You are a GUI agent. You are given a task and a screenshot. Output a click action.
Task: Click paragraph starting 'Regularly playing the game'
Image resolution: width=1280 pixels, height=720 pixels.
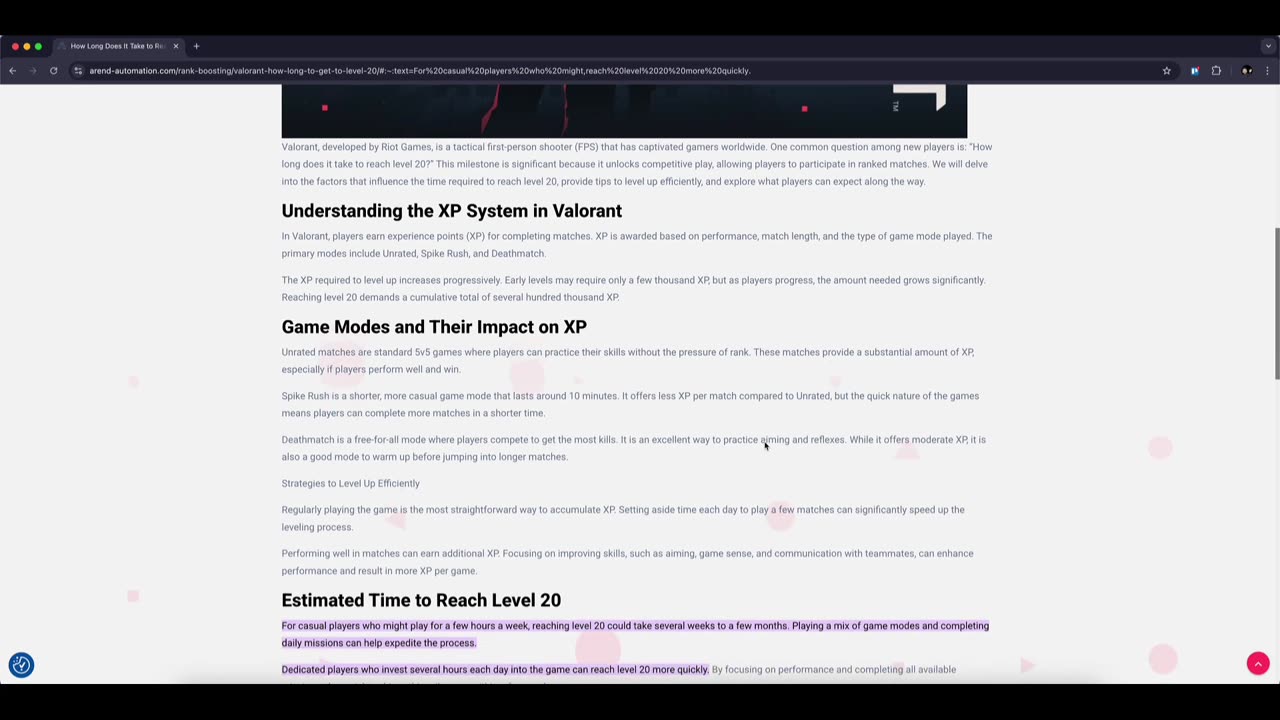click(623, 518)
